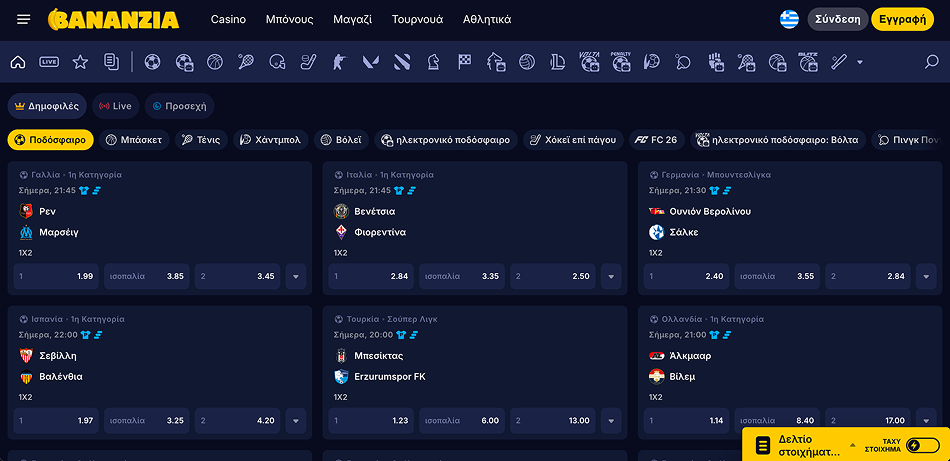The width and height of the screenshot is (950, 461).
Task: Select the Valorant icon
Action: (x=371, y=62)
